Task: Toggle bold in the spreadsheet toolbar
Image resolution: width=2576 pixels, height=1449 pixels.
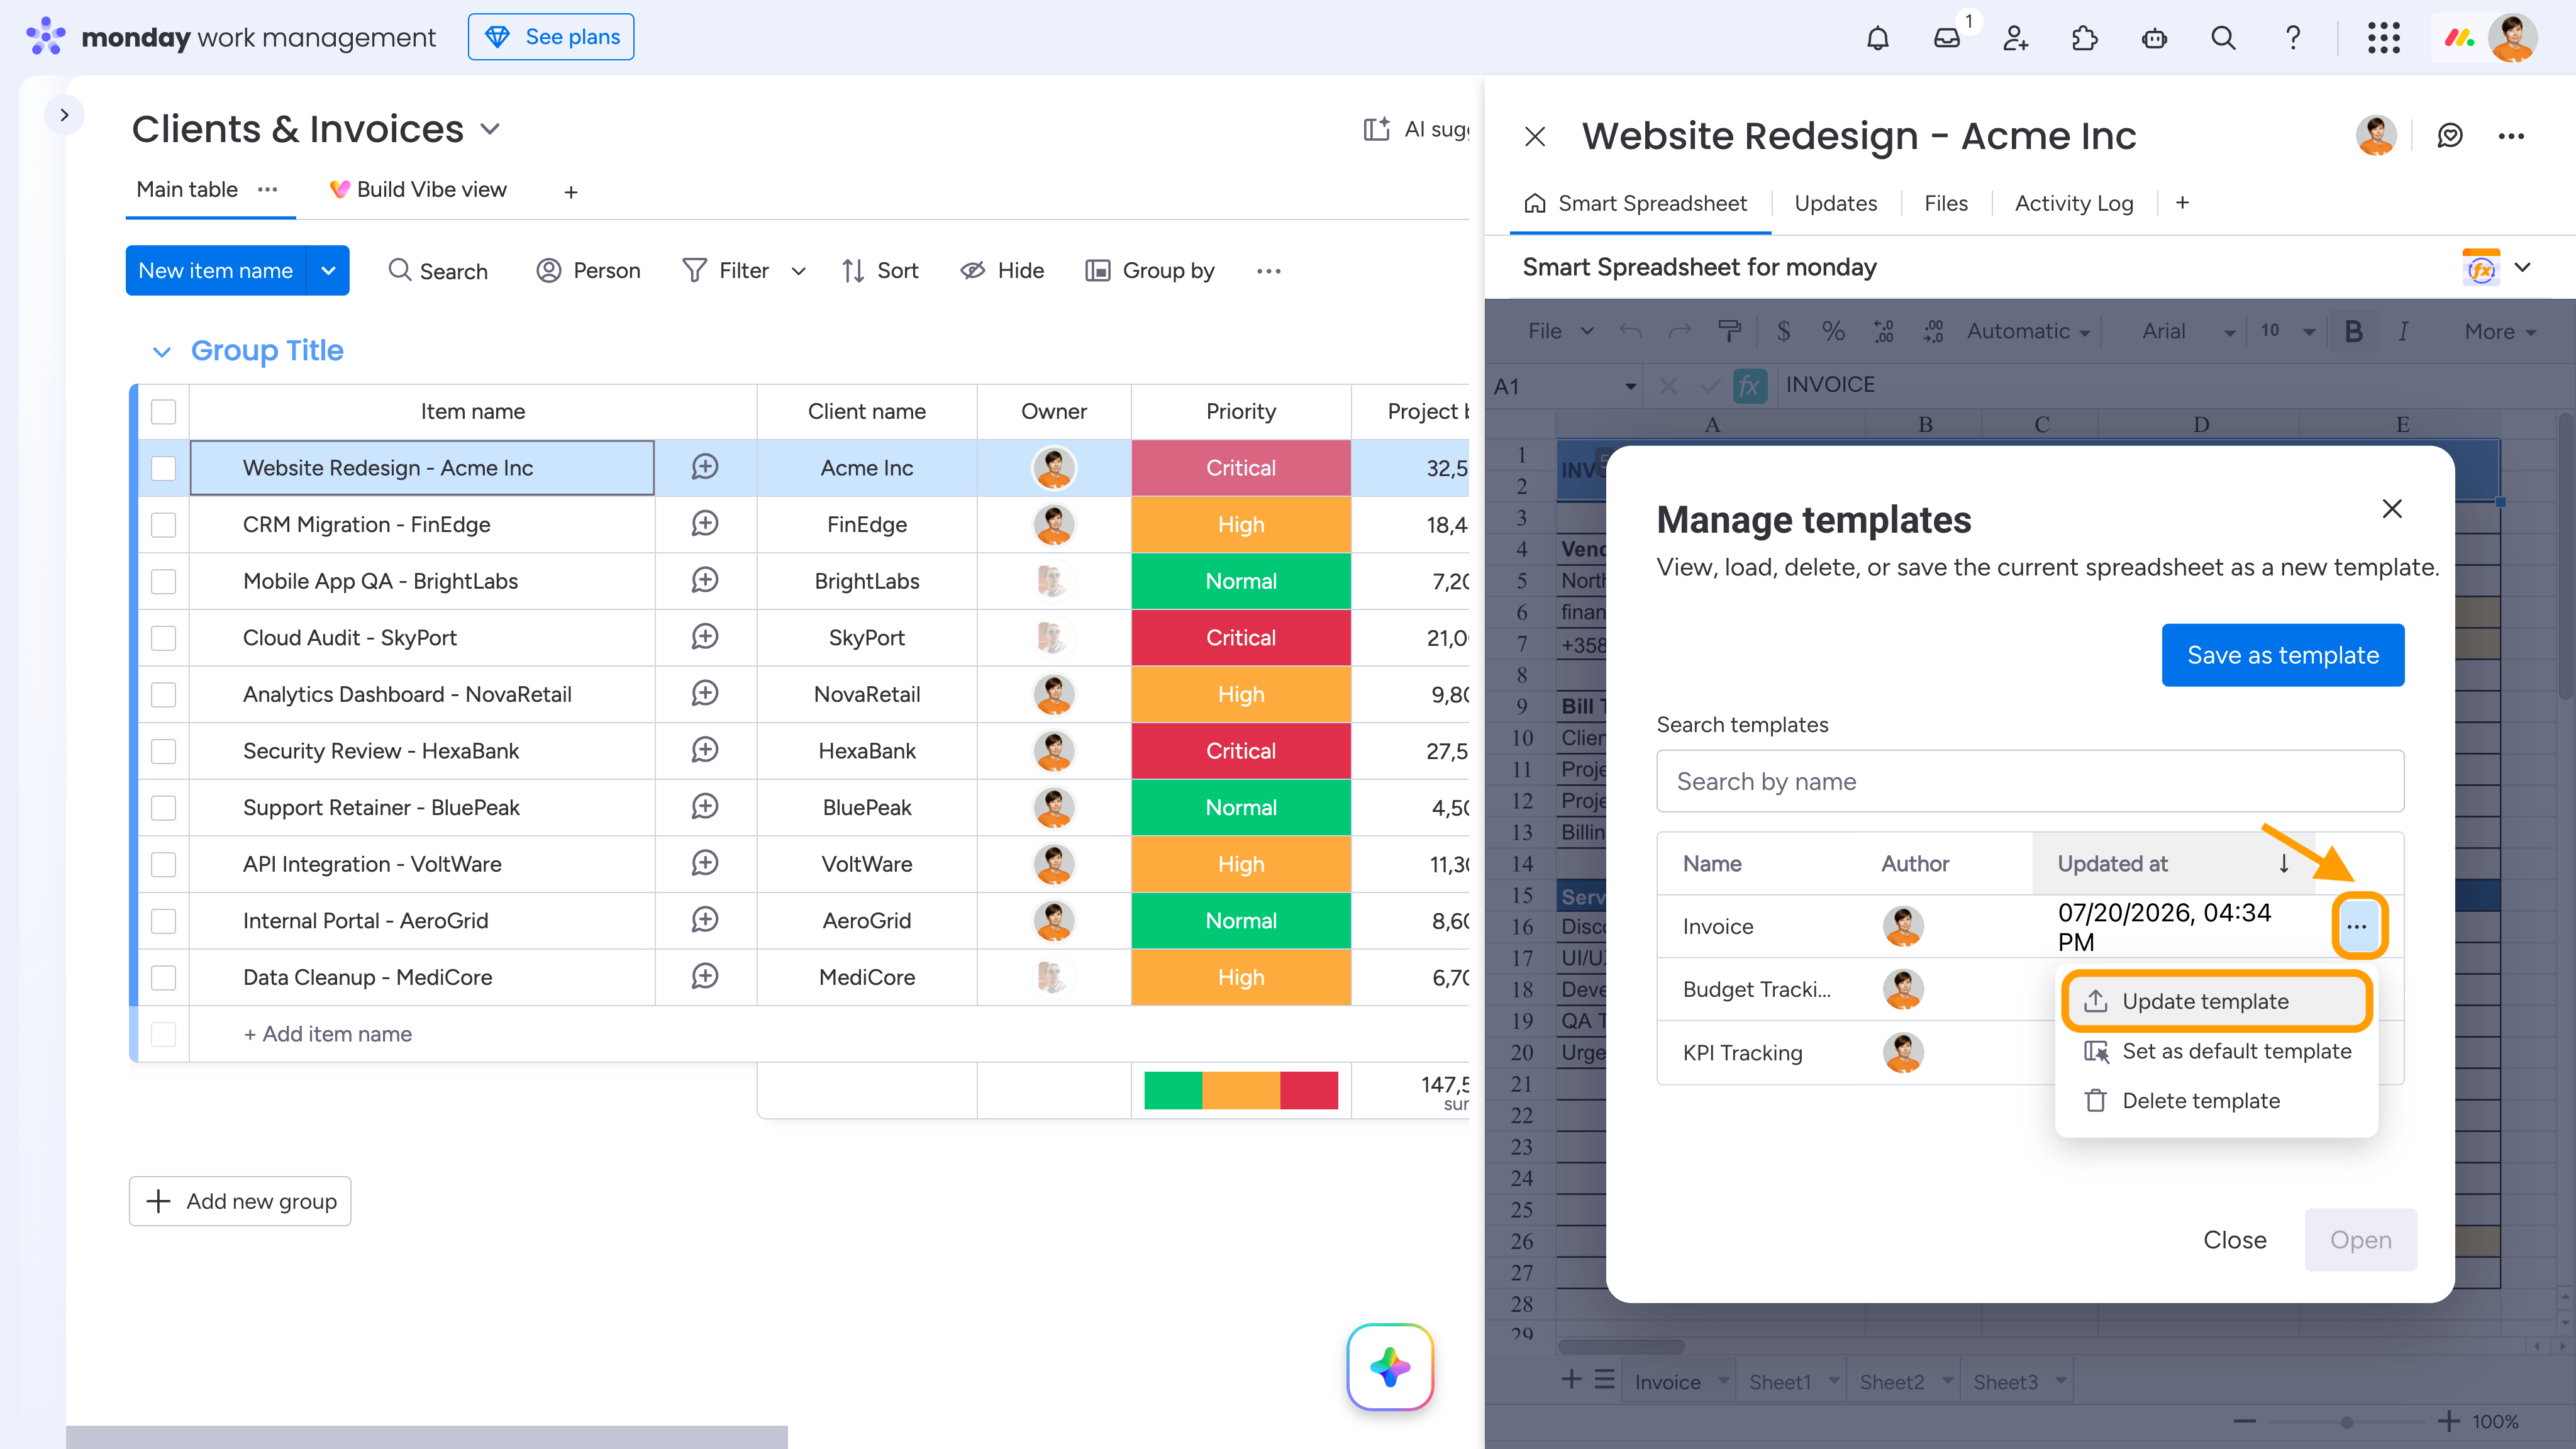Action: (2354, 331)
